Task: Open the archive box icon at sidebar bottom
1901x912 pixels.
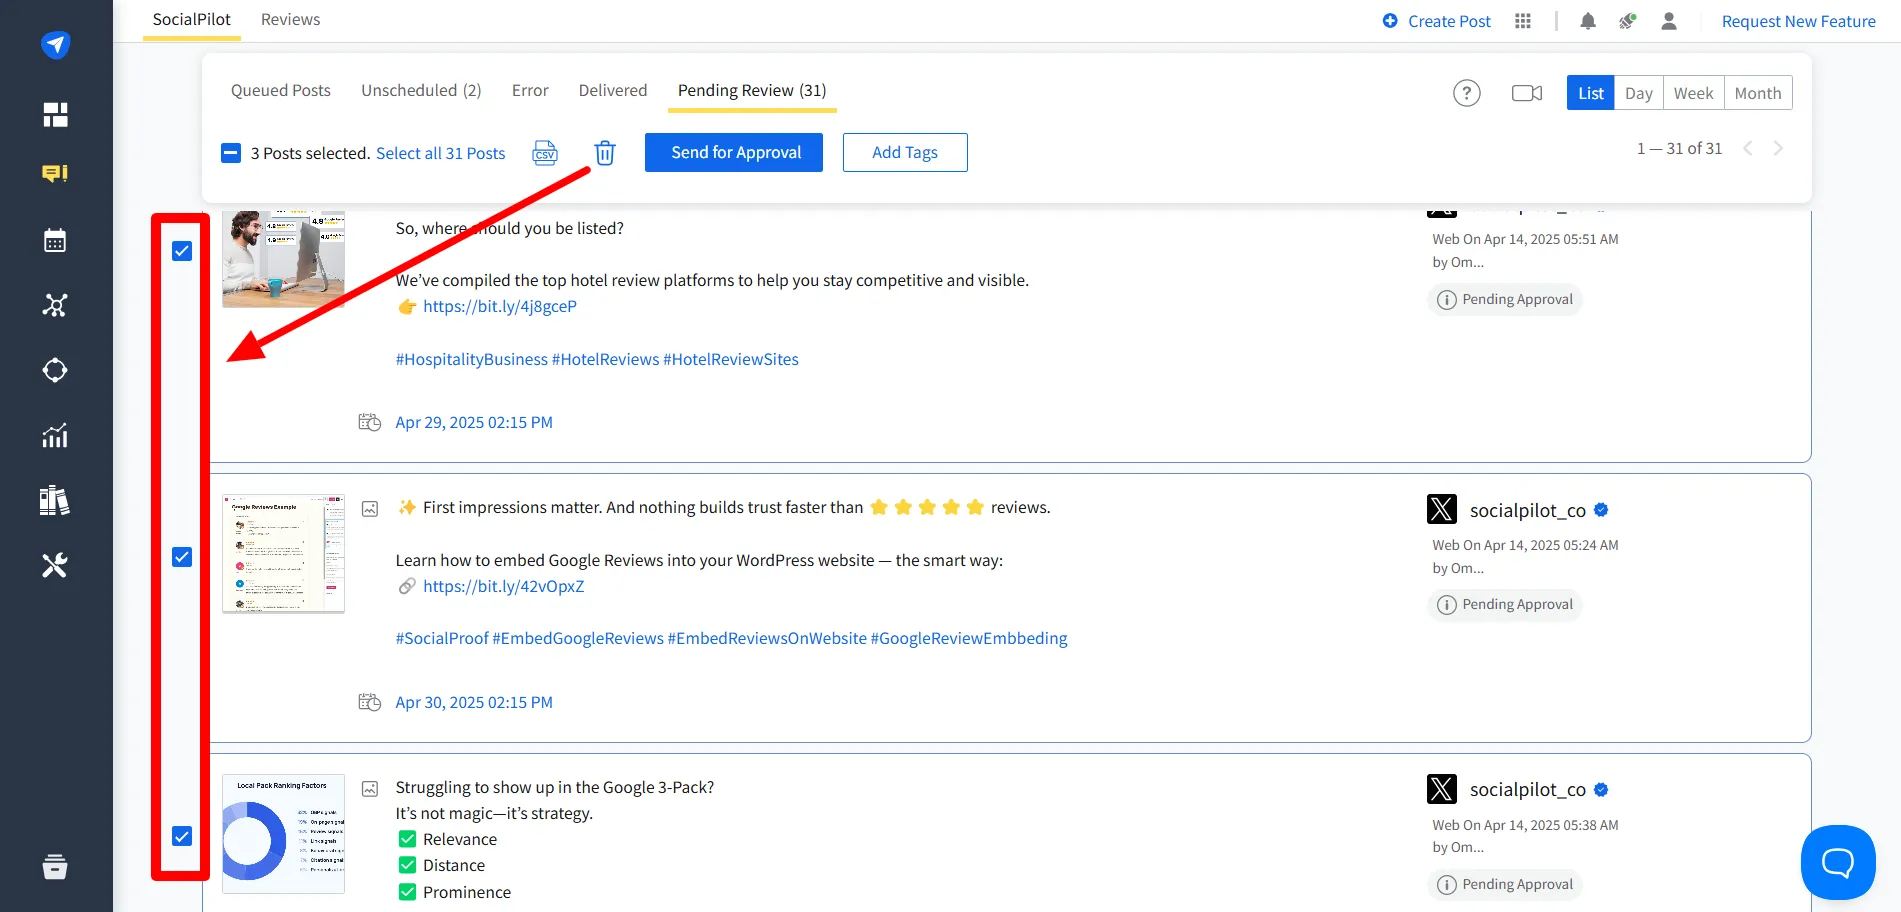Action: (x=55, y=866)
